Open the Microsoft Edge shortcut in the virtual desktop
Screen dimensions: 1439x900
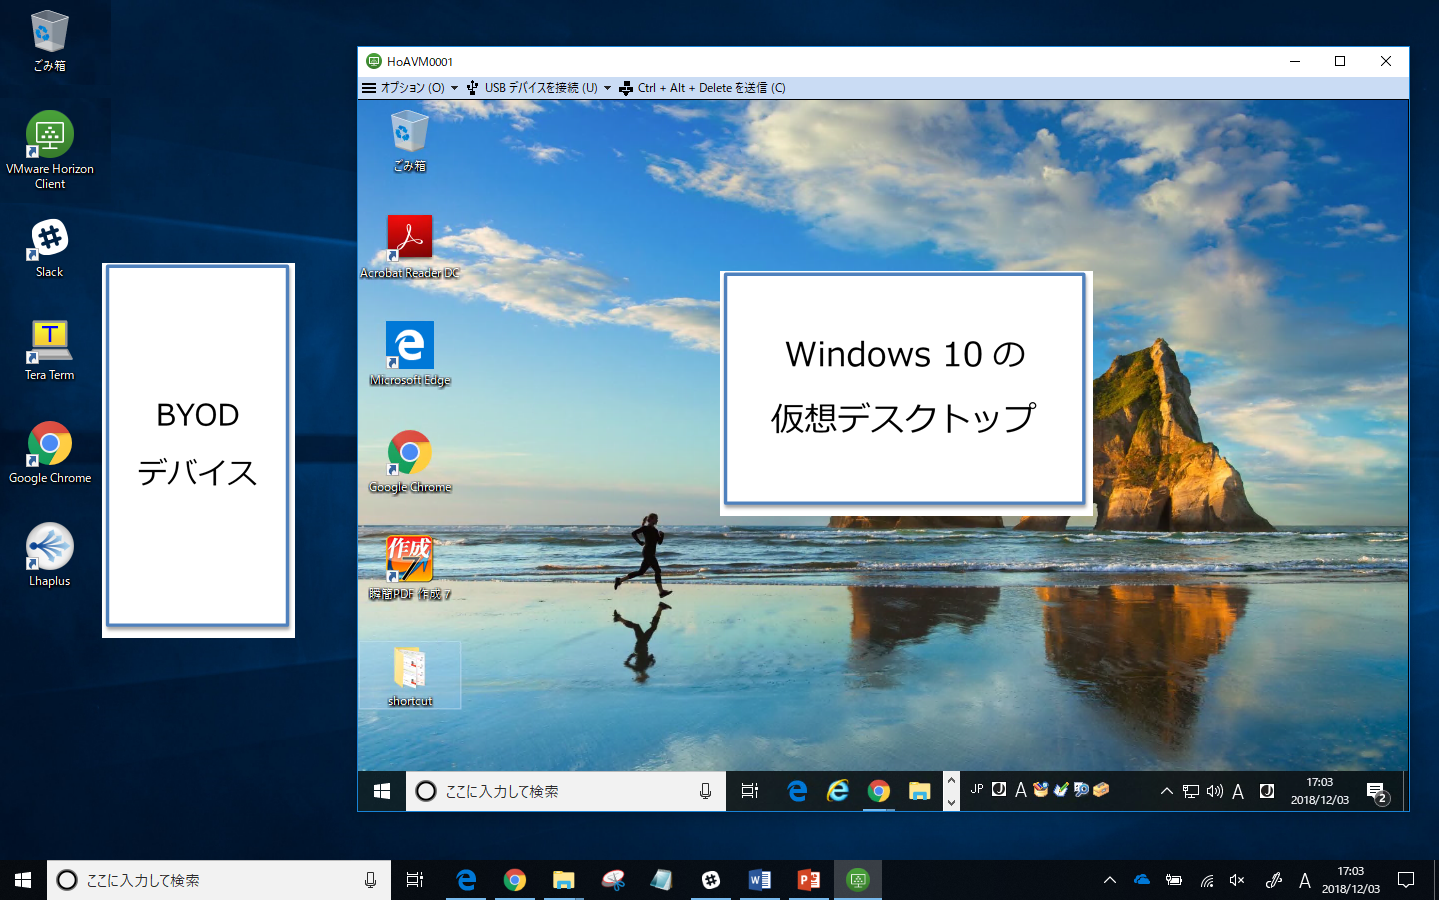pos(409,346)
